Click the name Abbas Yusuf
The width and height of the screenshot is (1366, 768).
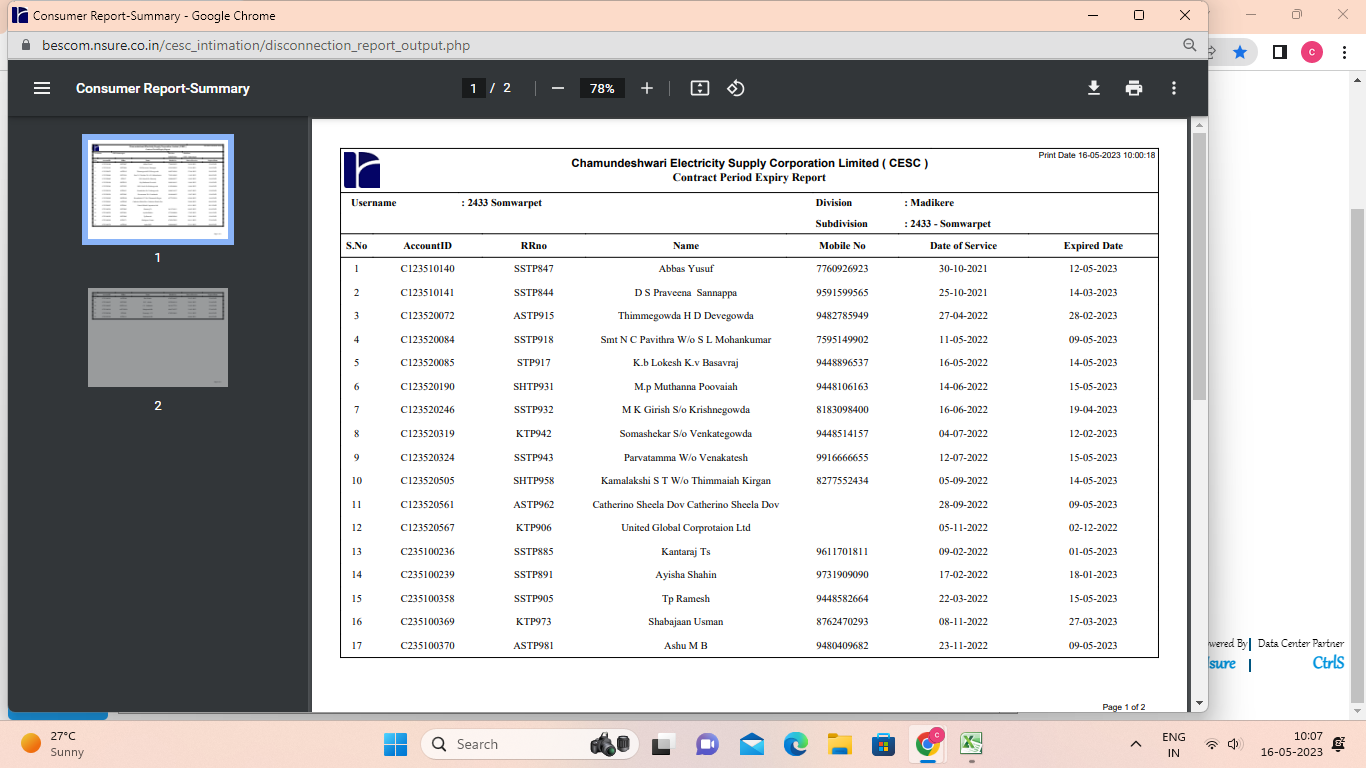[x=686, y=269]
